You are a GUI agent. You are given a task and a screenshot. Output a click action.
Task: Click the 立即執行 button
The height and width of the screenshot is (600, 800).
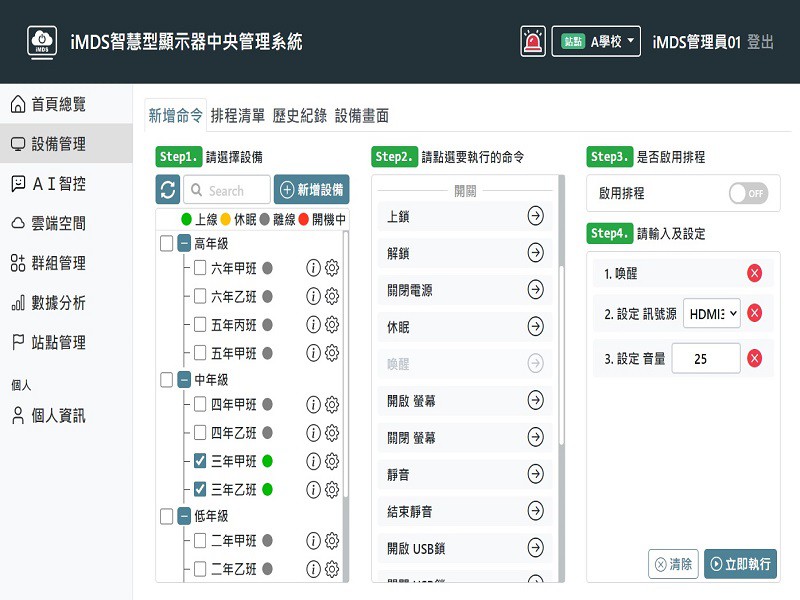(740, 564)
